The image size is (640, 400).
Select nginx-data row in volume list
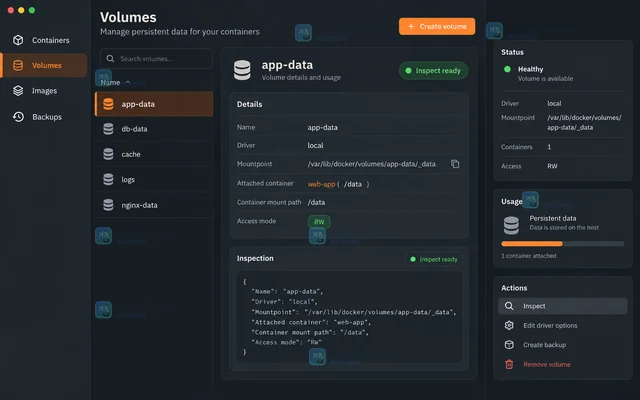pyautogui.click(x=154, y=205)
